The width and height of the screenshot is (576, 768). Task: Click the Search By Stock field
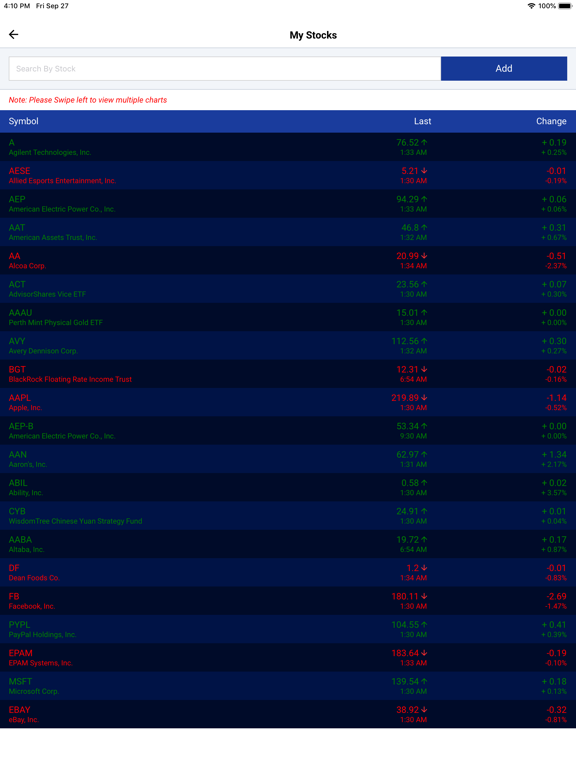(x=225, y=69)
